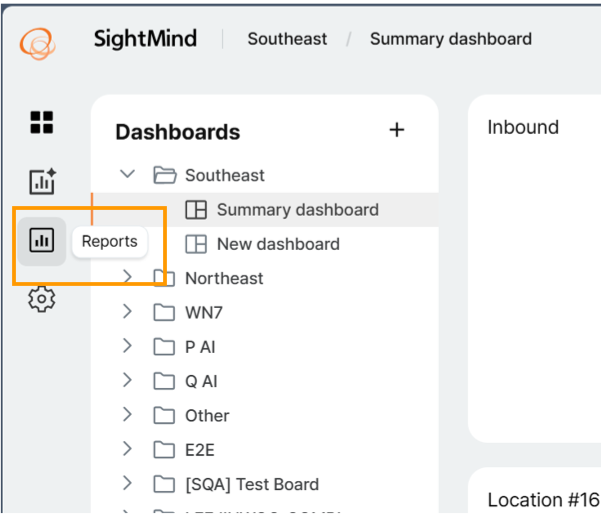Click the New dashboard layout icon
Image resolution: width=601 pixels, height=515 pixels.
pyautogui.click(x=196, y=244)
